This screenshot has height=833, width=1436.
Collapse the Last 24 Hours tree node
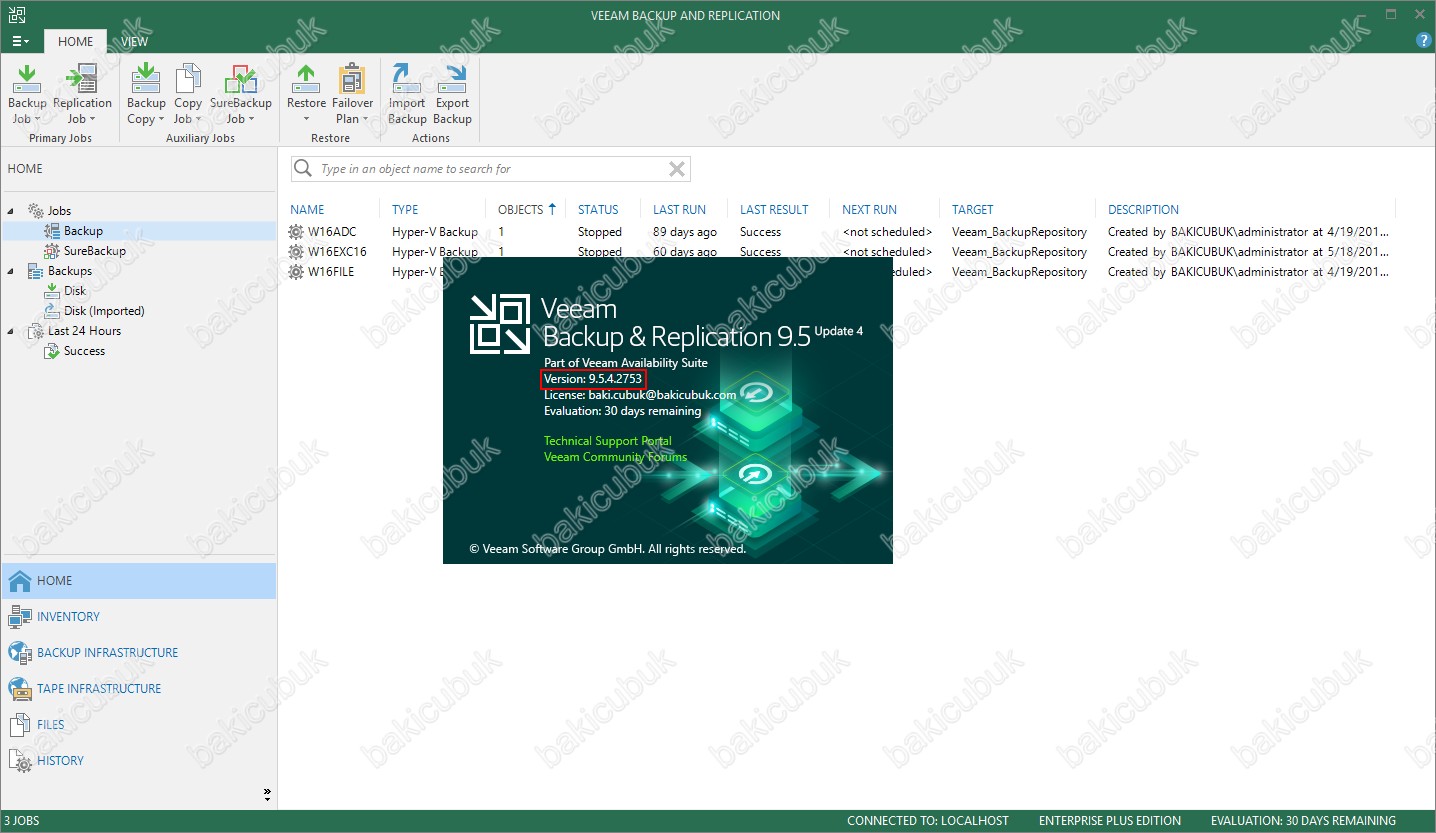11,331
